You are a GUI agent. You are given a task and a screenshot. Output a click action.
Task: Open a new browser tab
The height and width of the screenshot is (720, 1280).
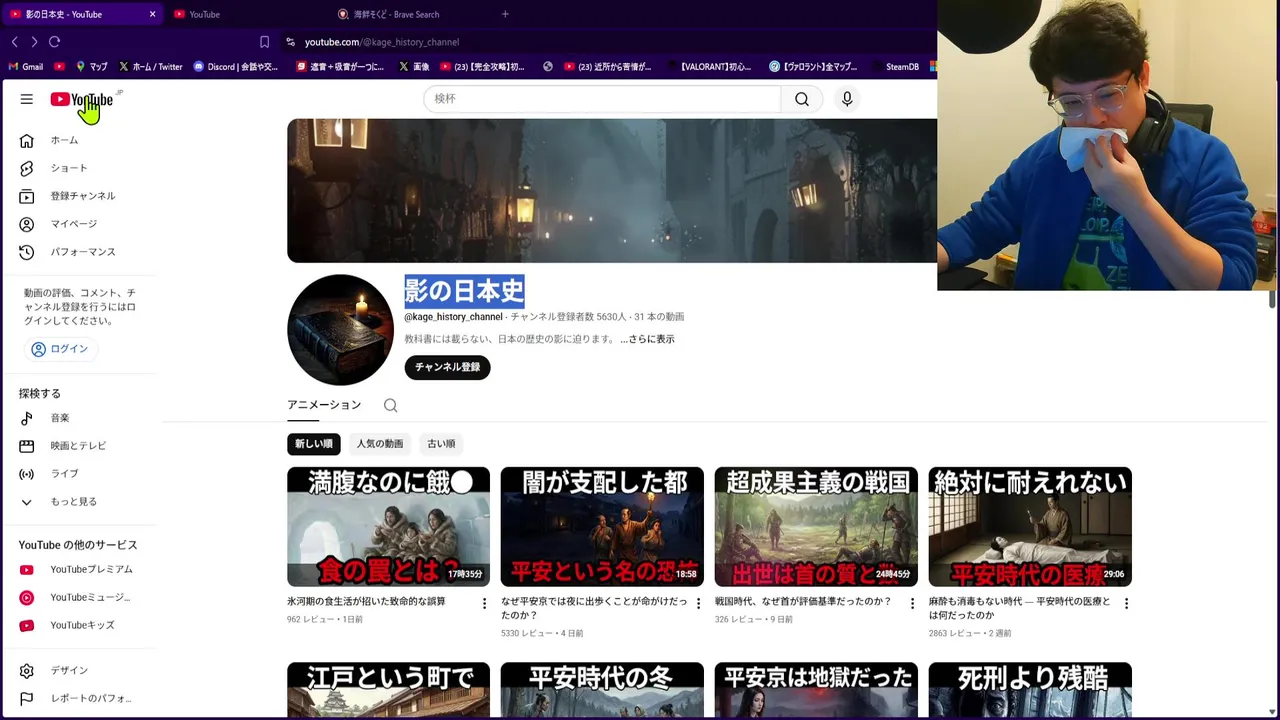505,14
